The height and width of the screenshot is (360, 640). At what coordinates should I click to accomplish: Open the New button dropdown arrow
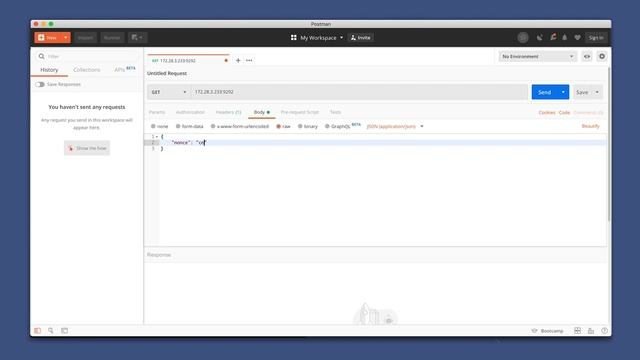[65, 38]
